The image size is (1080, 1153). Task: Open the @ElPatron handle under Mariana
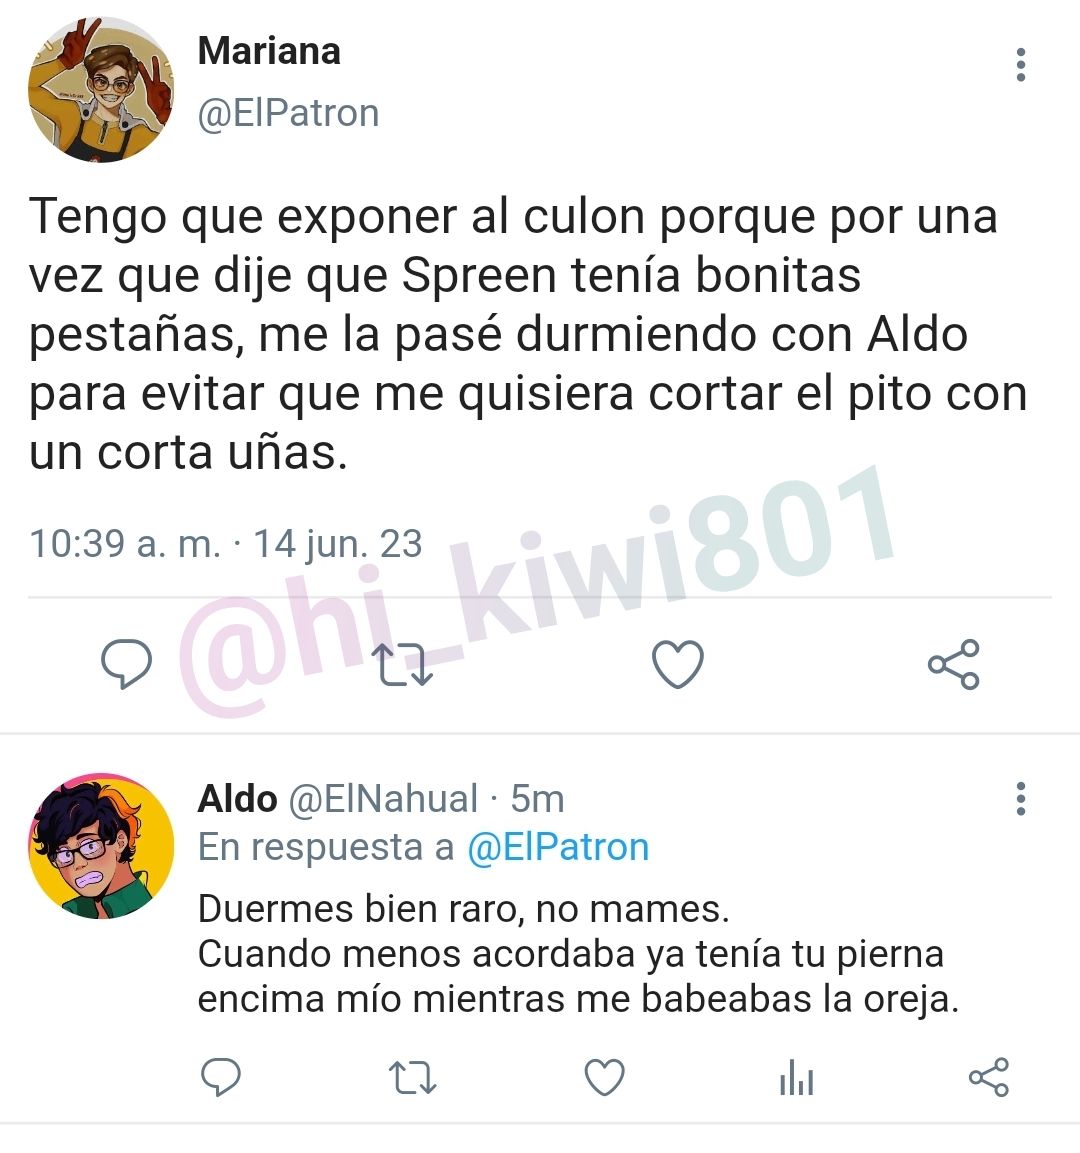[288, 113]
